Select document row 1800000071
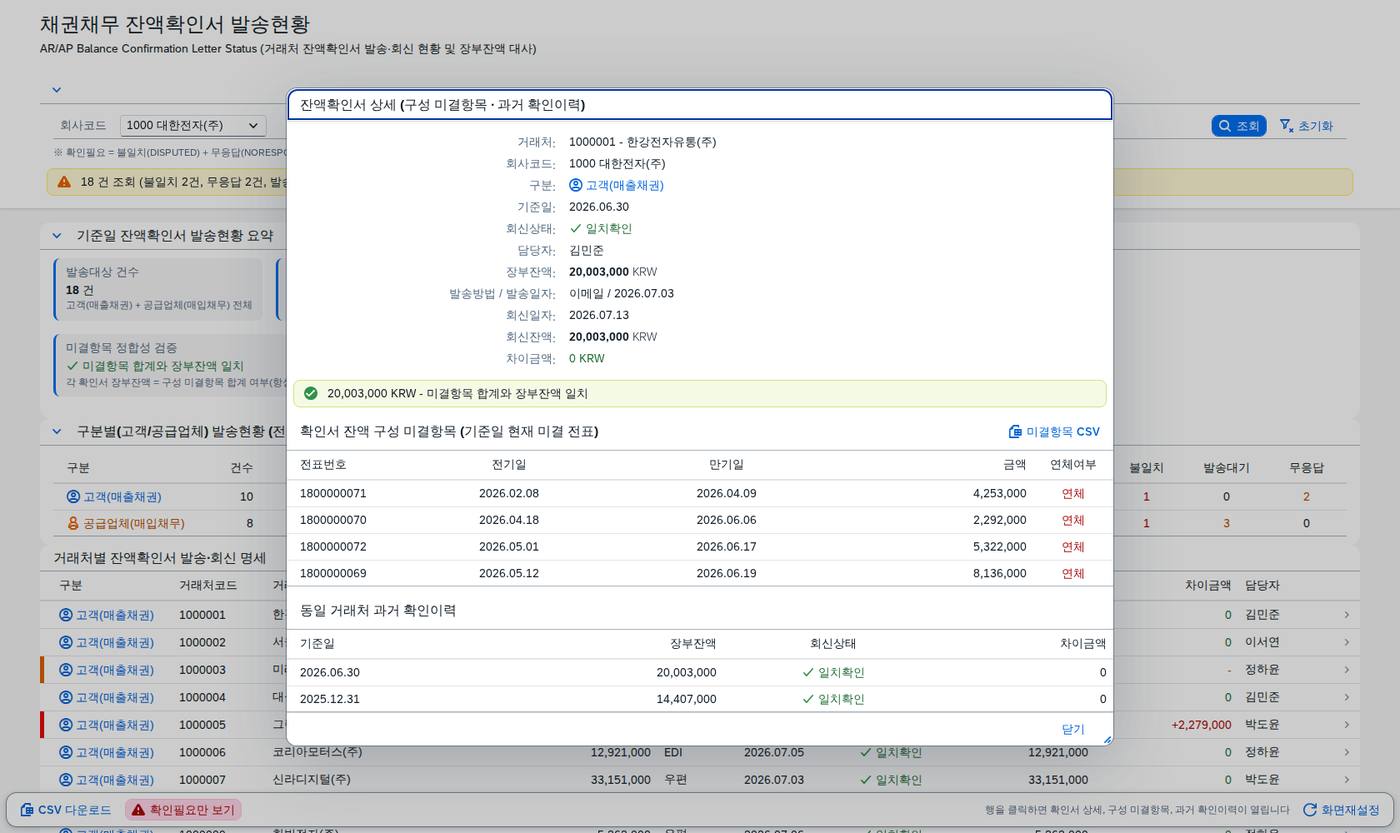 [x=699, y=493]
